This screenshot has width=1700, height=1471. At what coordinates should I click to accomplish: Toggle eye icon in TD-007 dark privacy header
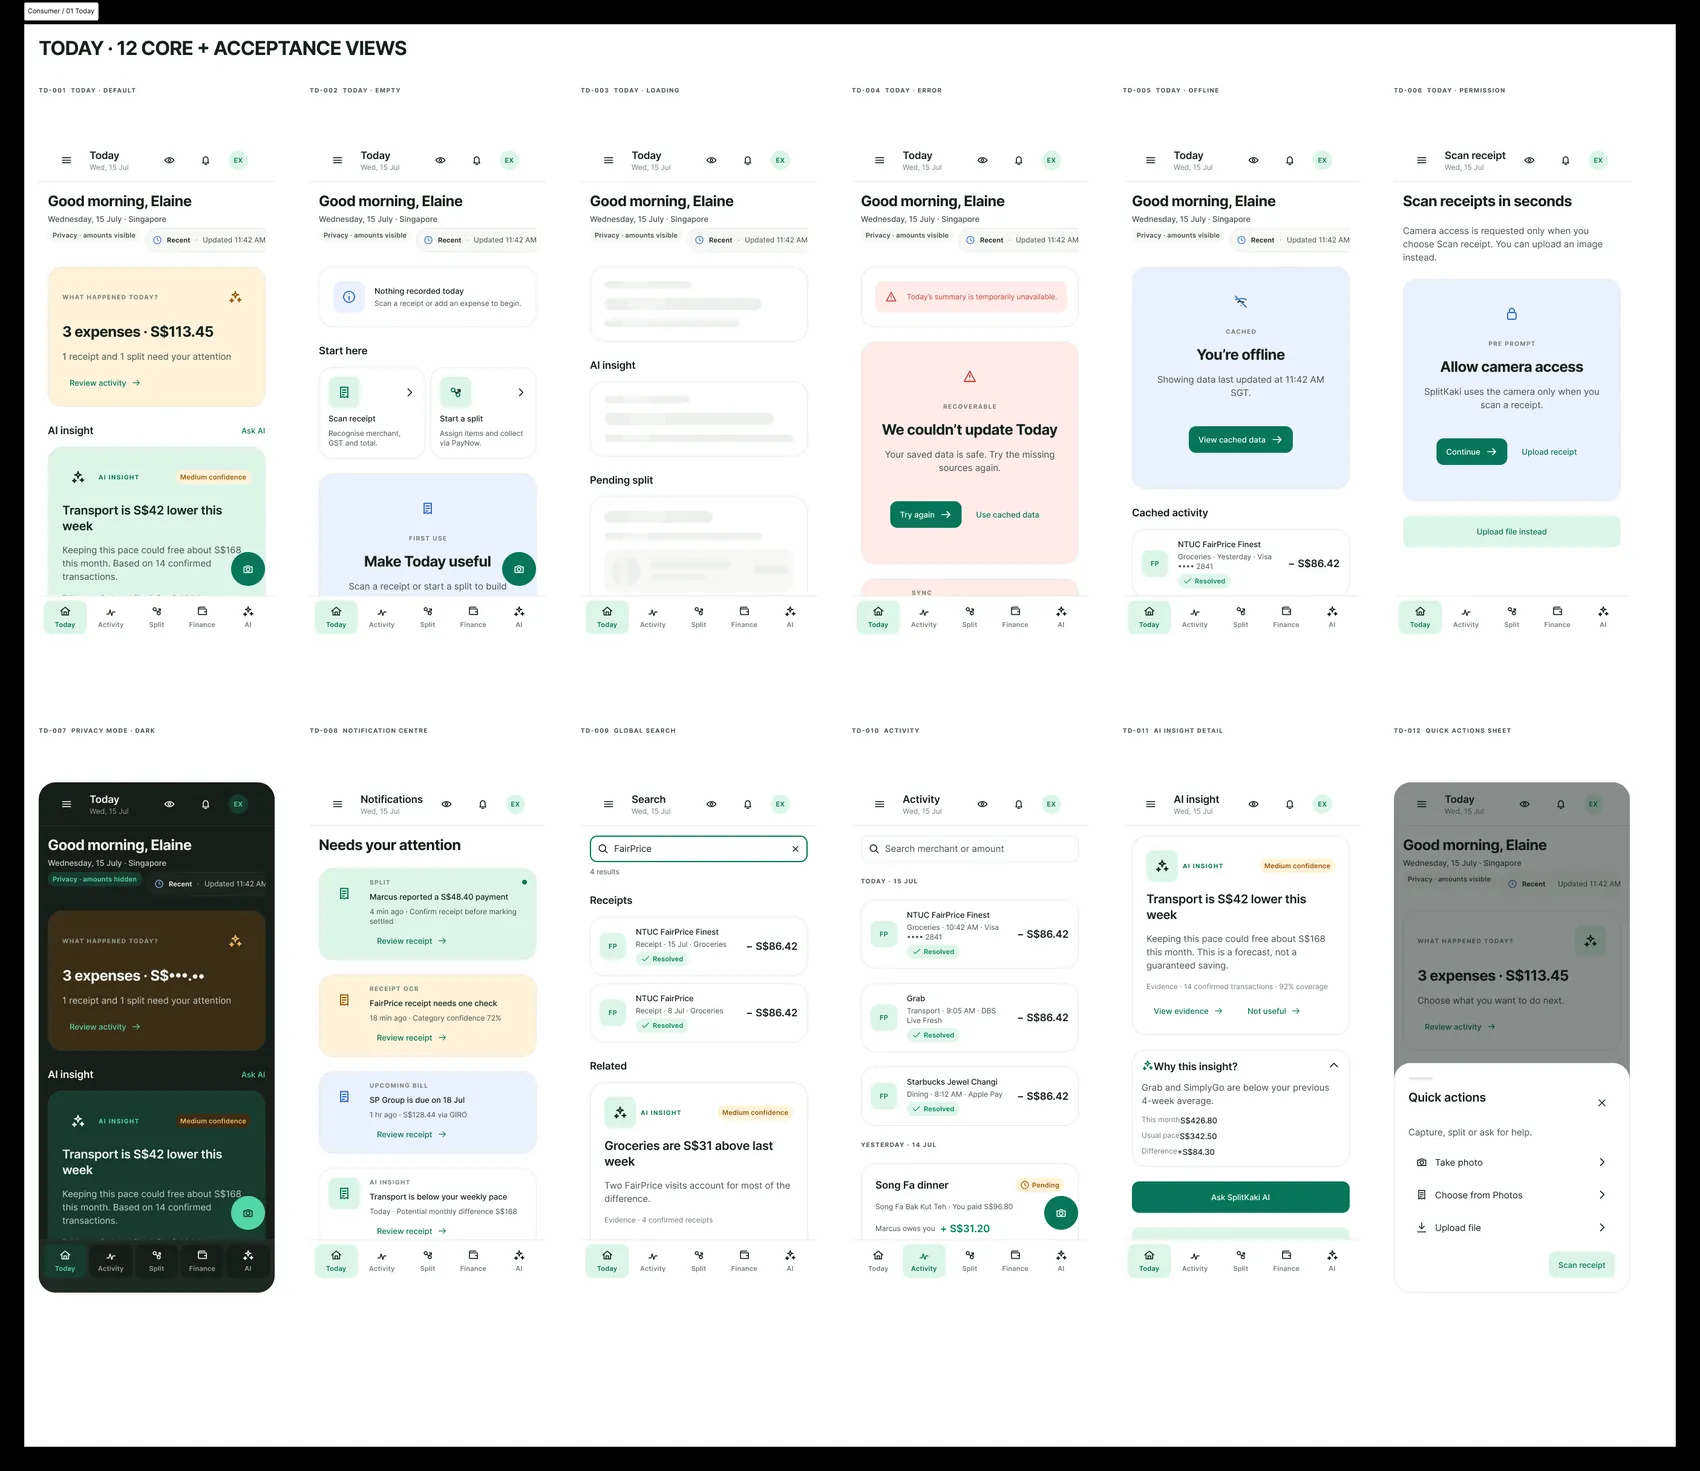pos(169,804)
